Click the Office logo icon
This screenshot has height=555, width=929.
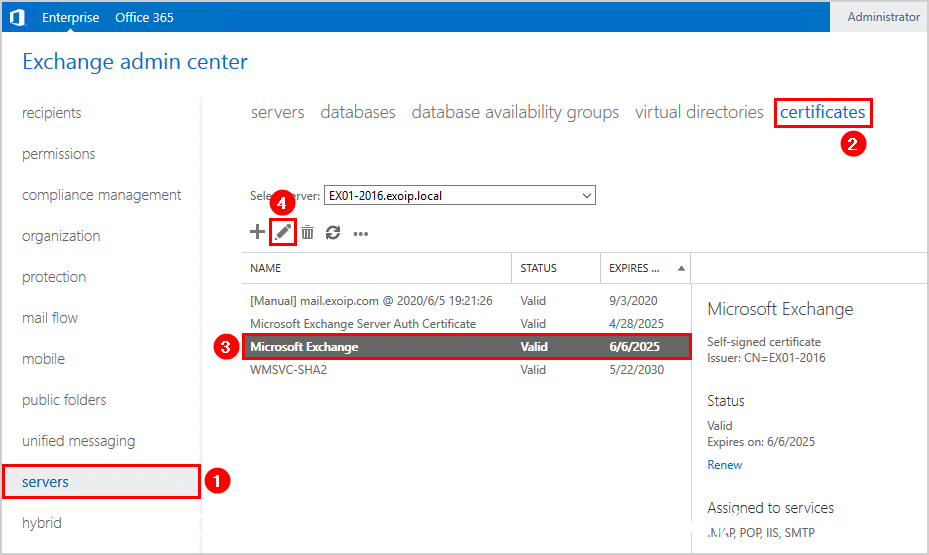[18, 17]
